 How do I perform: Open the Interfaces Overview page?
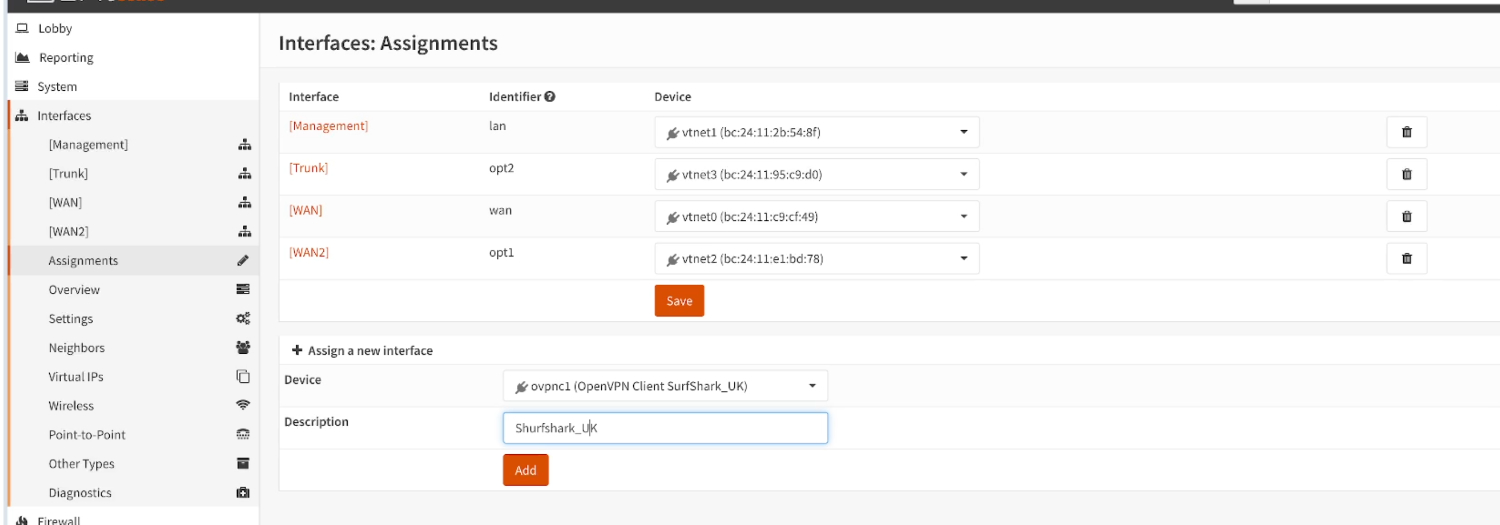coord(74,290)
